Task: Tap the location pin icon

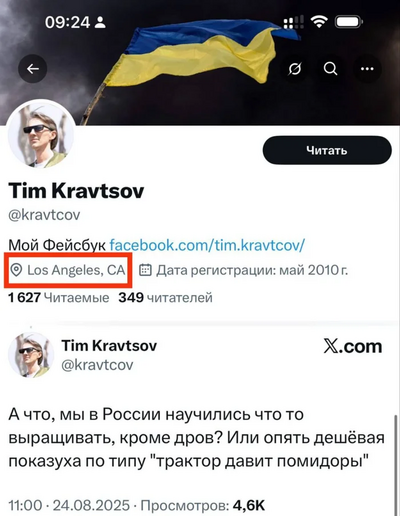Action: pyautogui.click(x=16, y=270)
